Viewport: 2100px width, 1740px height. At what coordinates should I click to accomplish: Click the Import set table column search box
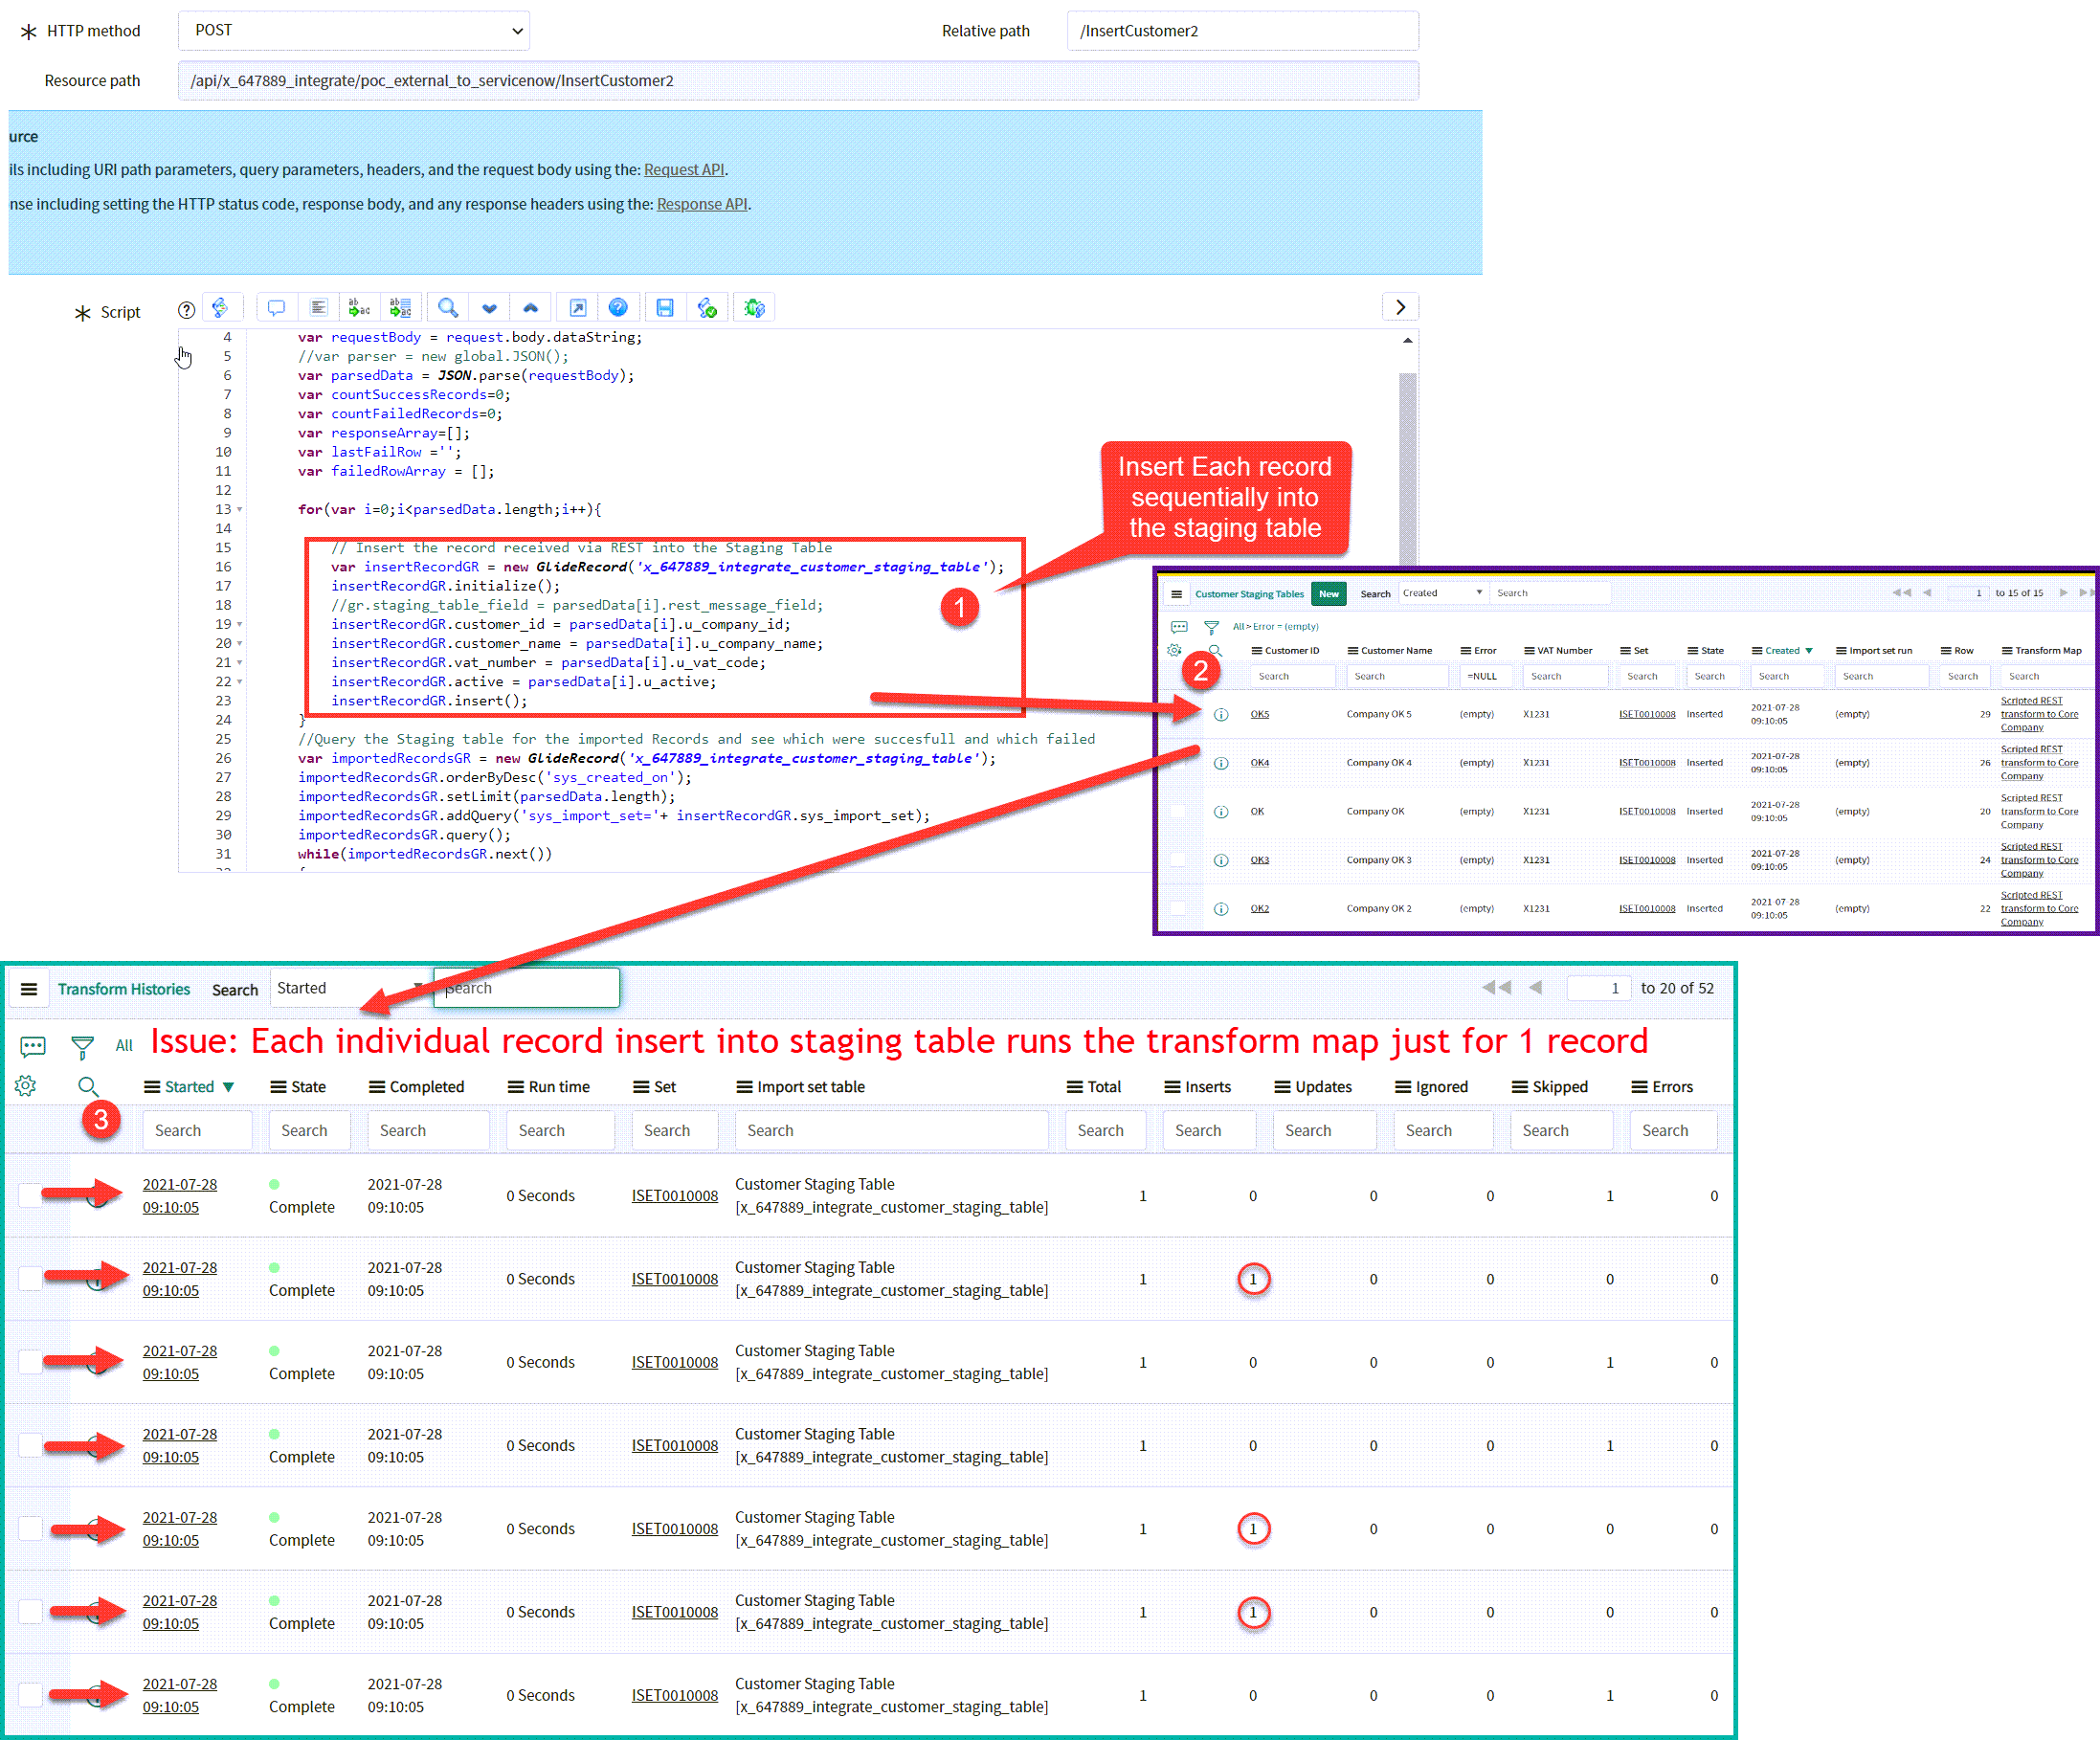pyautogui.click(x=892, y=1130)
